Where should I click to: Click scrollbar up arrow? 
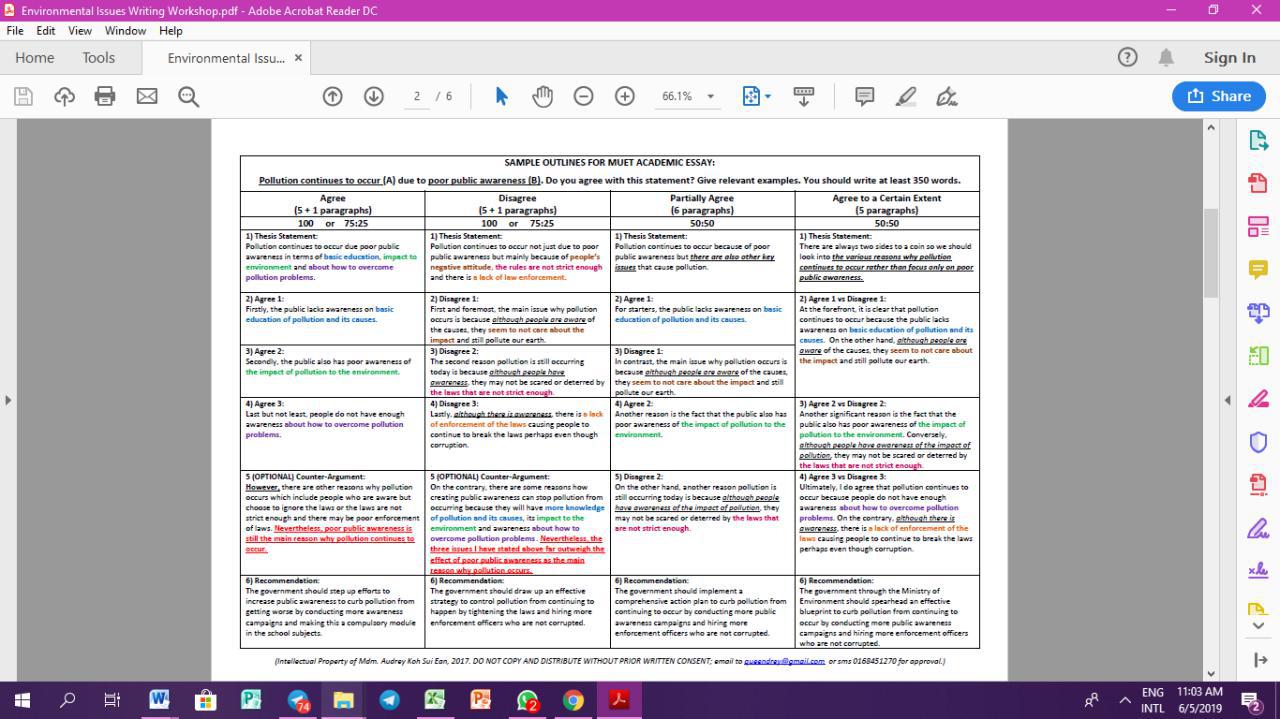(1211, 127)
